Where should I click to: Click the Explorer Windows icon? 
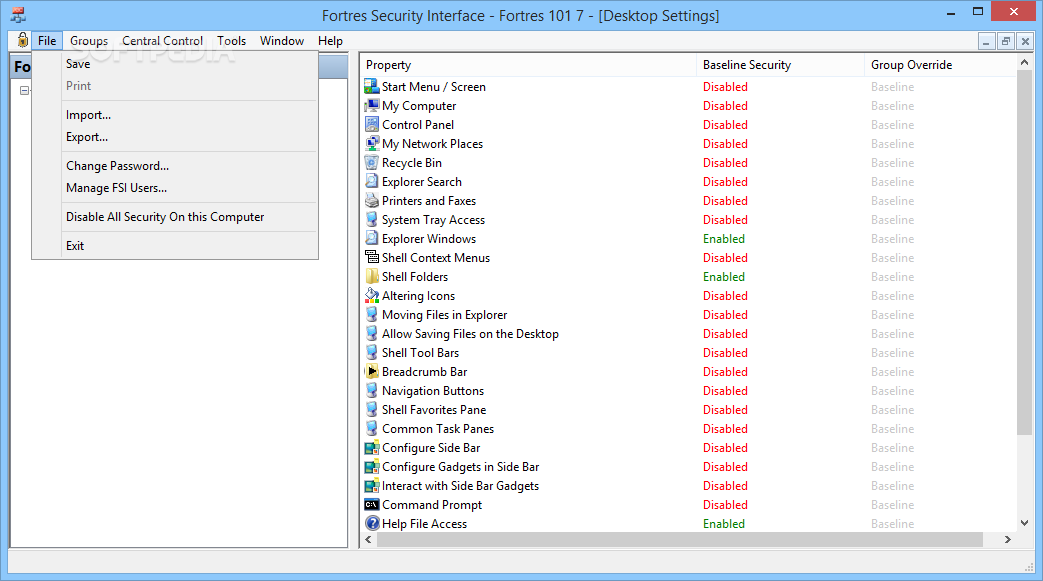point(372,238)
